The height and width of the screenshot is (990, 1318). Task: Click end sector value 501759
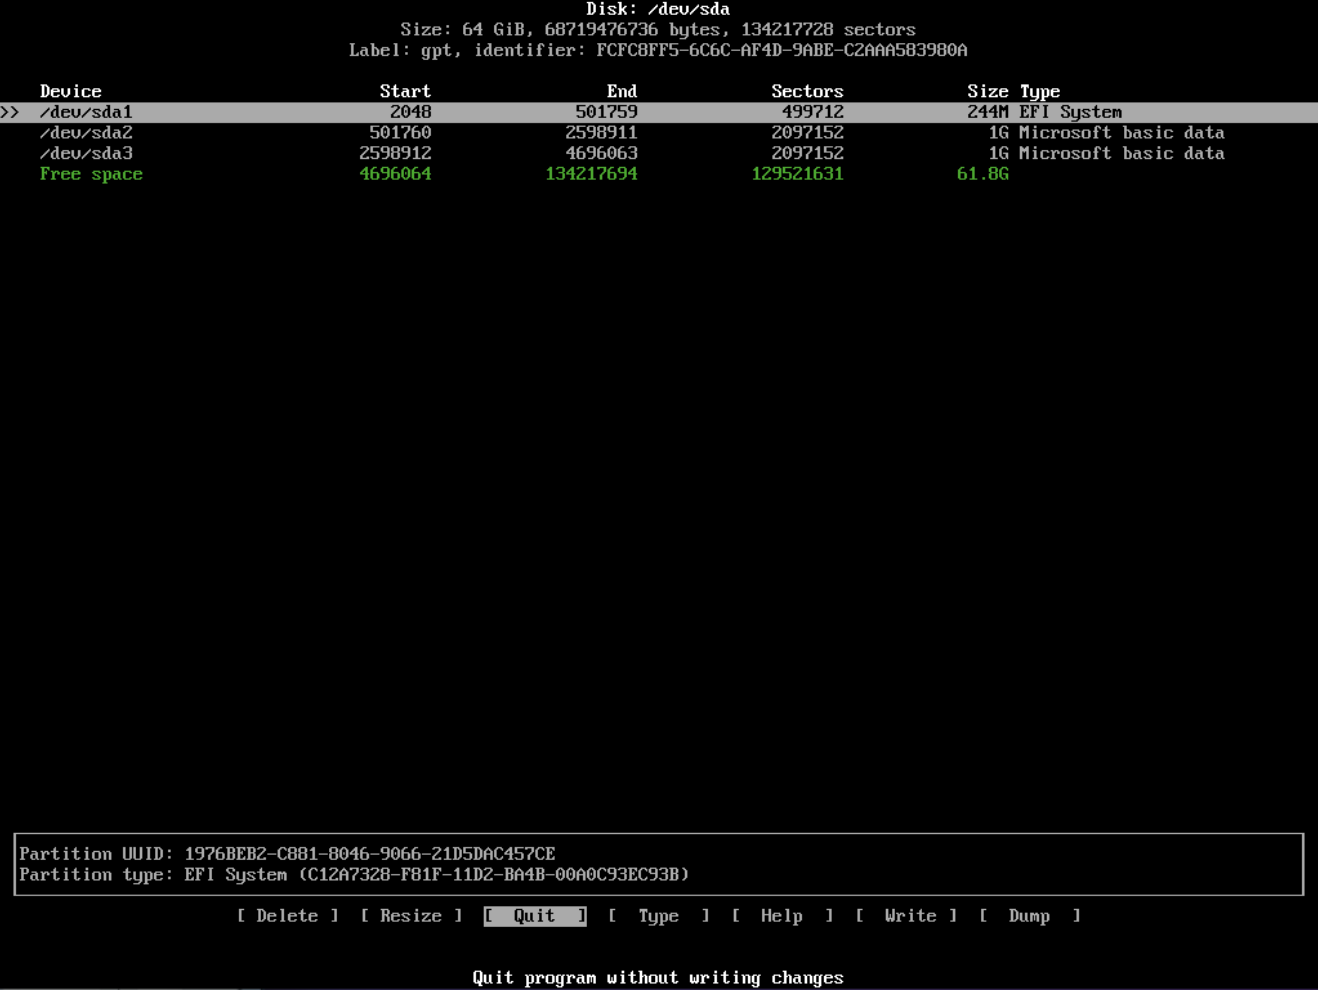click(x=606, y=112)
